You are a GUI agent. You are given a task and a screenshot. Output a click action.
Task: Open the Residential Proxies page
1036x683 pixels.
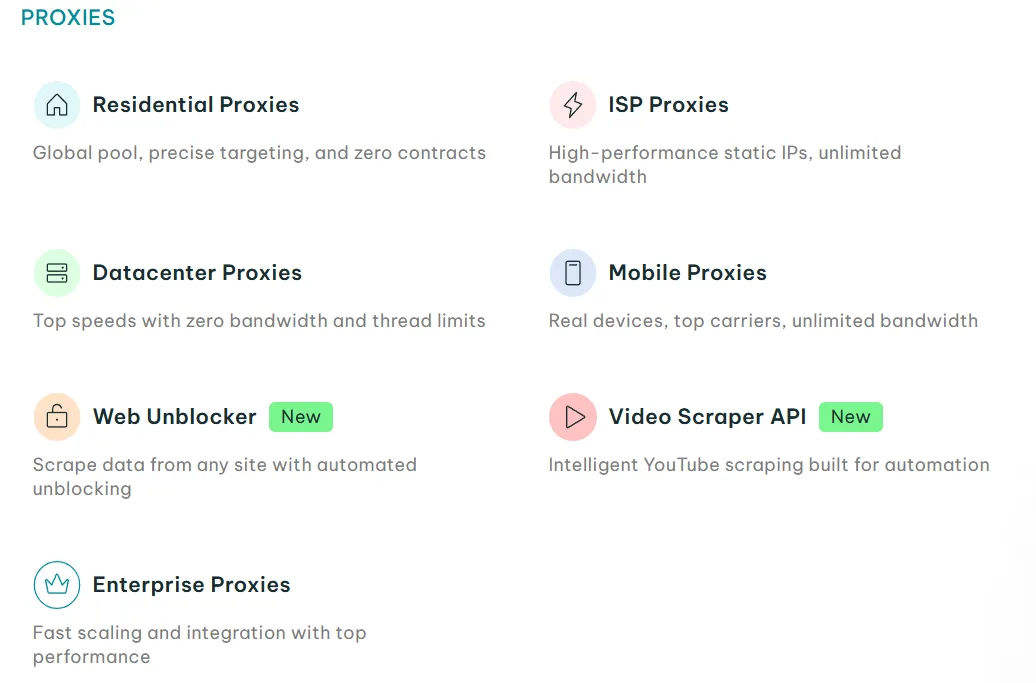[x=196, y=104]
